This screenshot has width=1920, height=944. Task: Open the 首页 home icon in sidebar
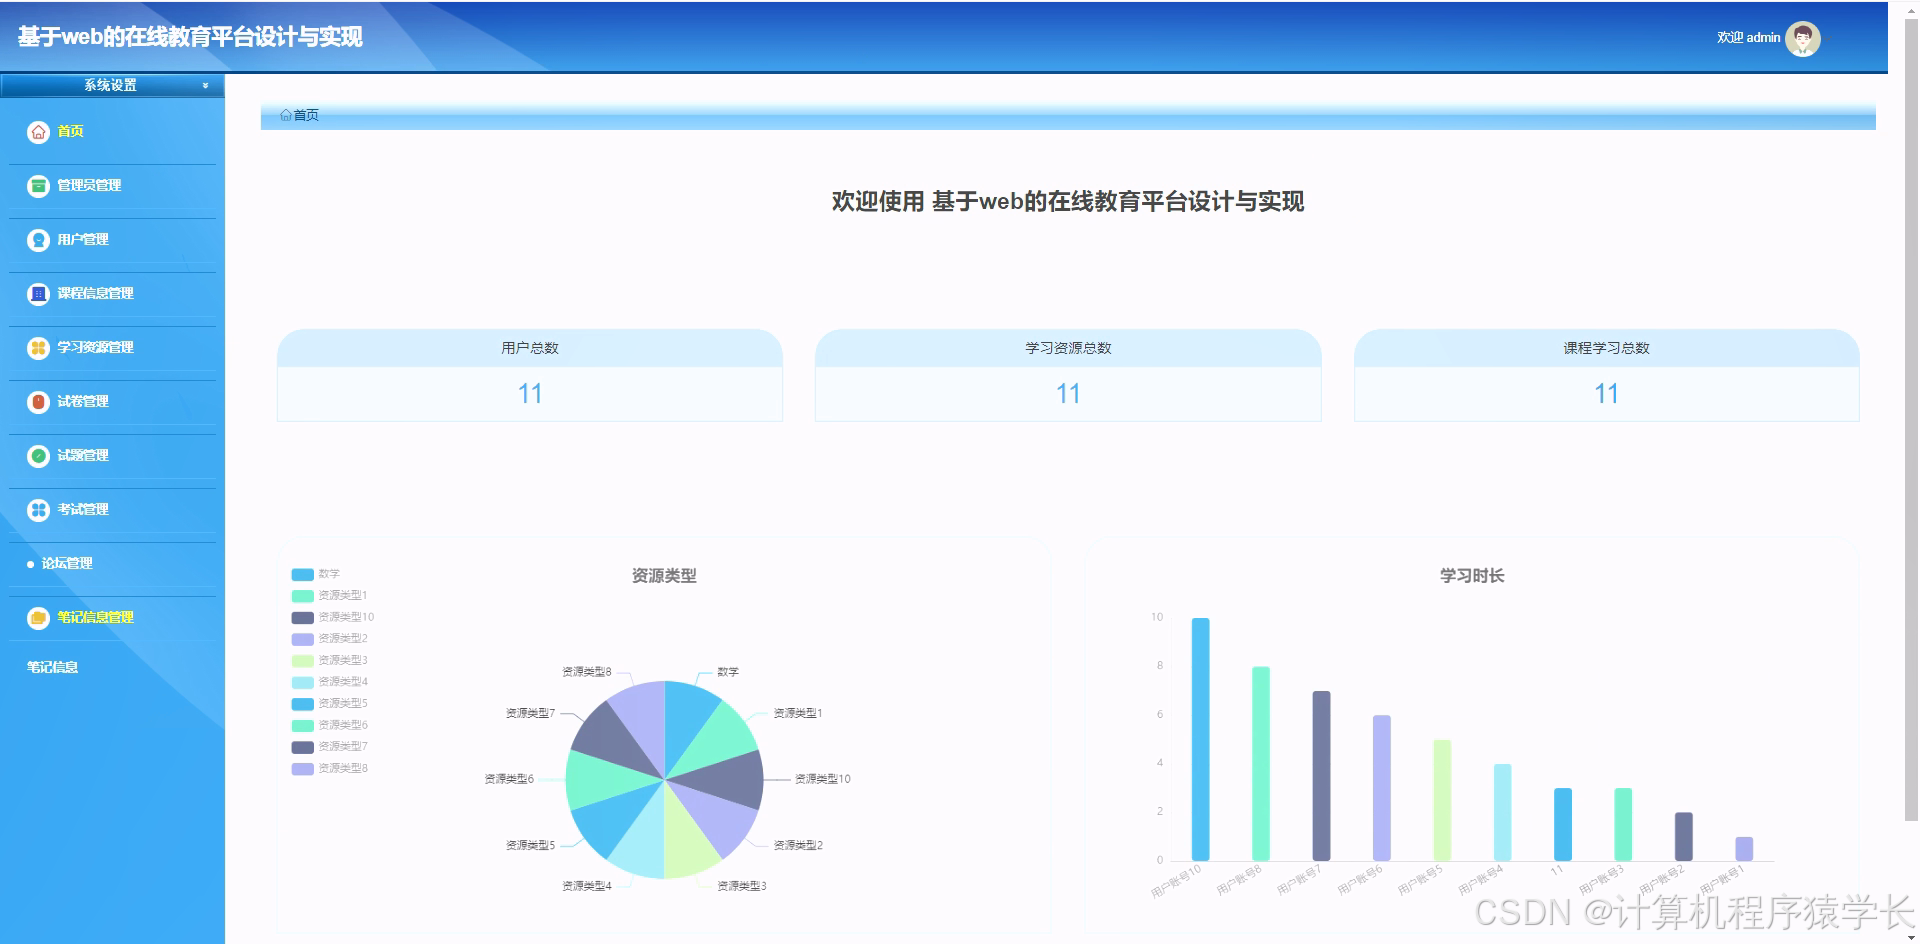(x=37, y=131)
